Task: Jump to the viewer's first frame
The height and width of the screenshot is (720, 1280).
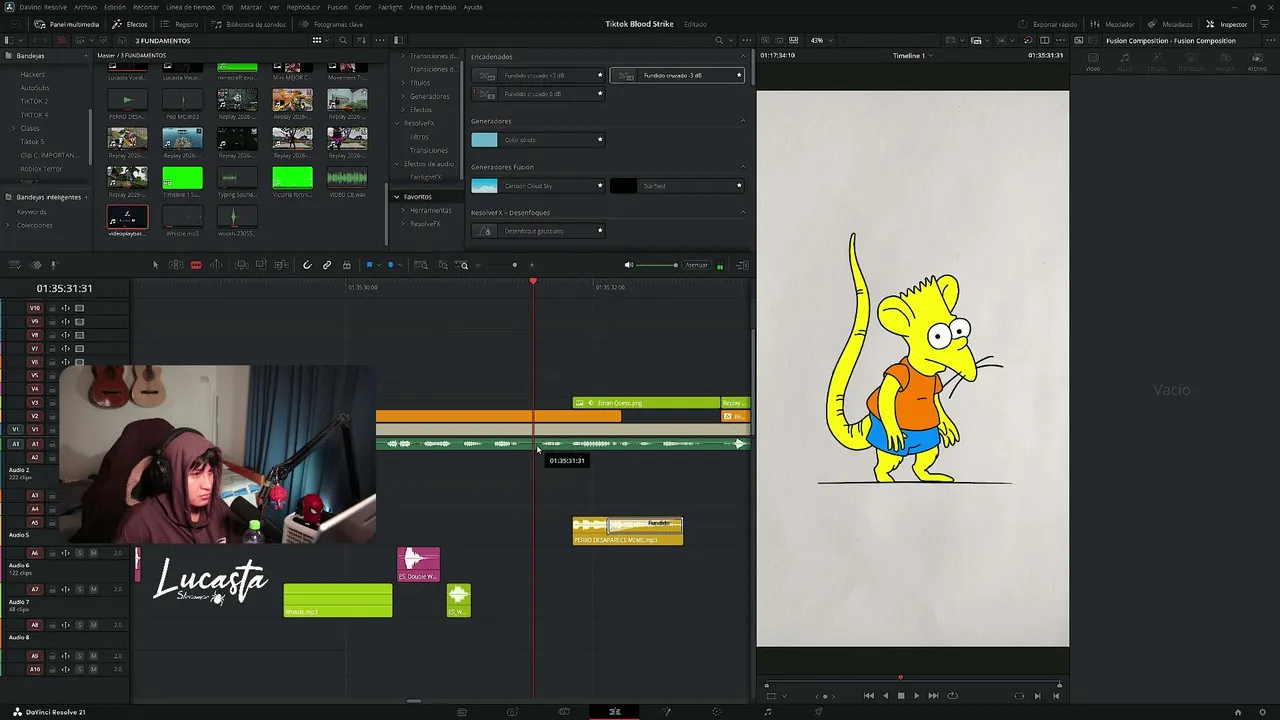Action: pos(868,696)
